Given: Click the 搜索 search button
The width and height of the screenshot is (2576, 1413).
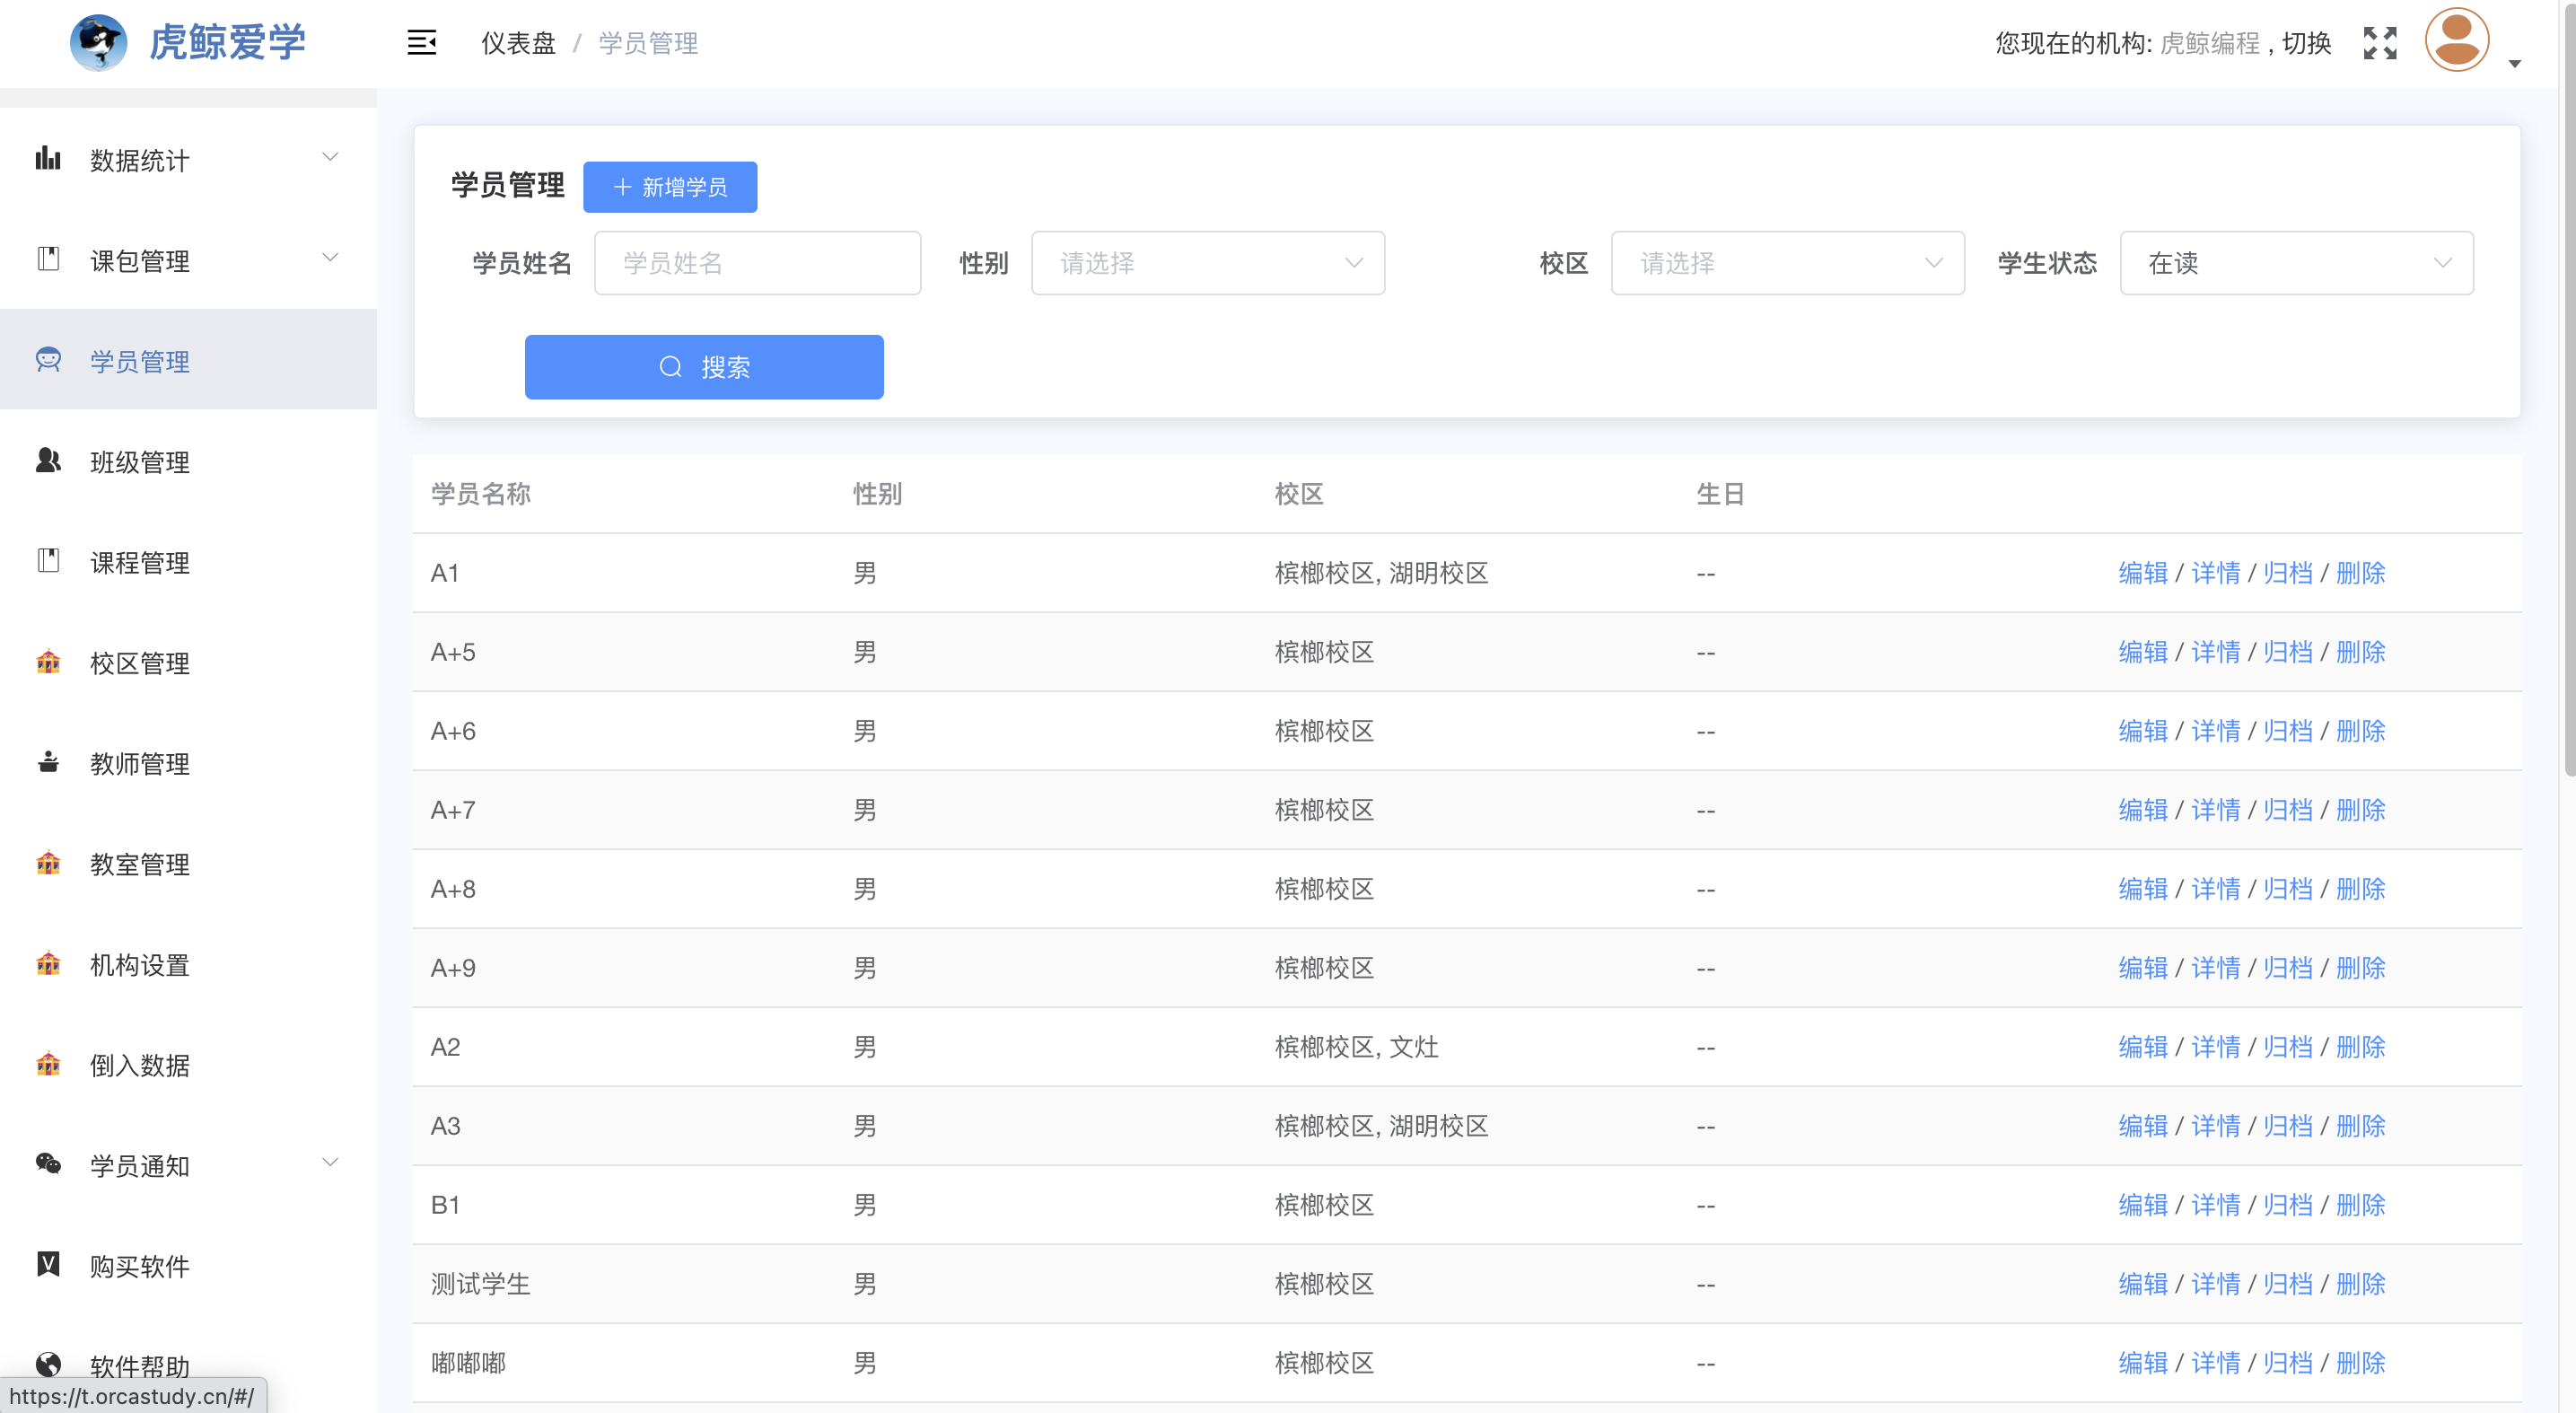Looking at the screenshot, I should point(704,367).
